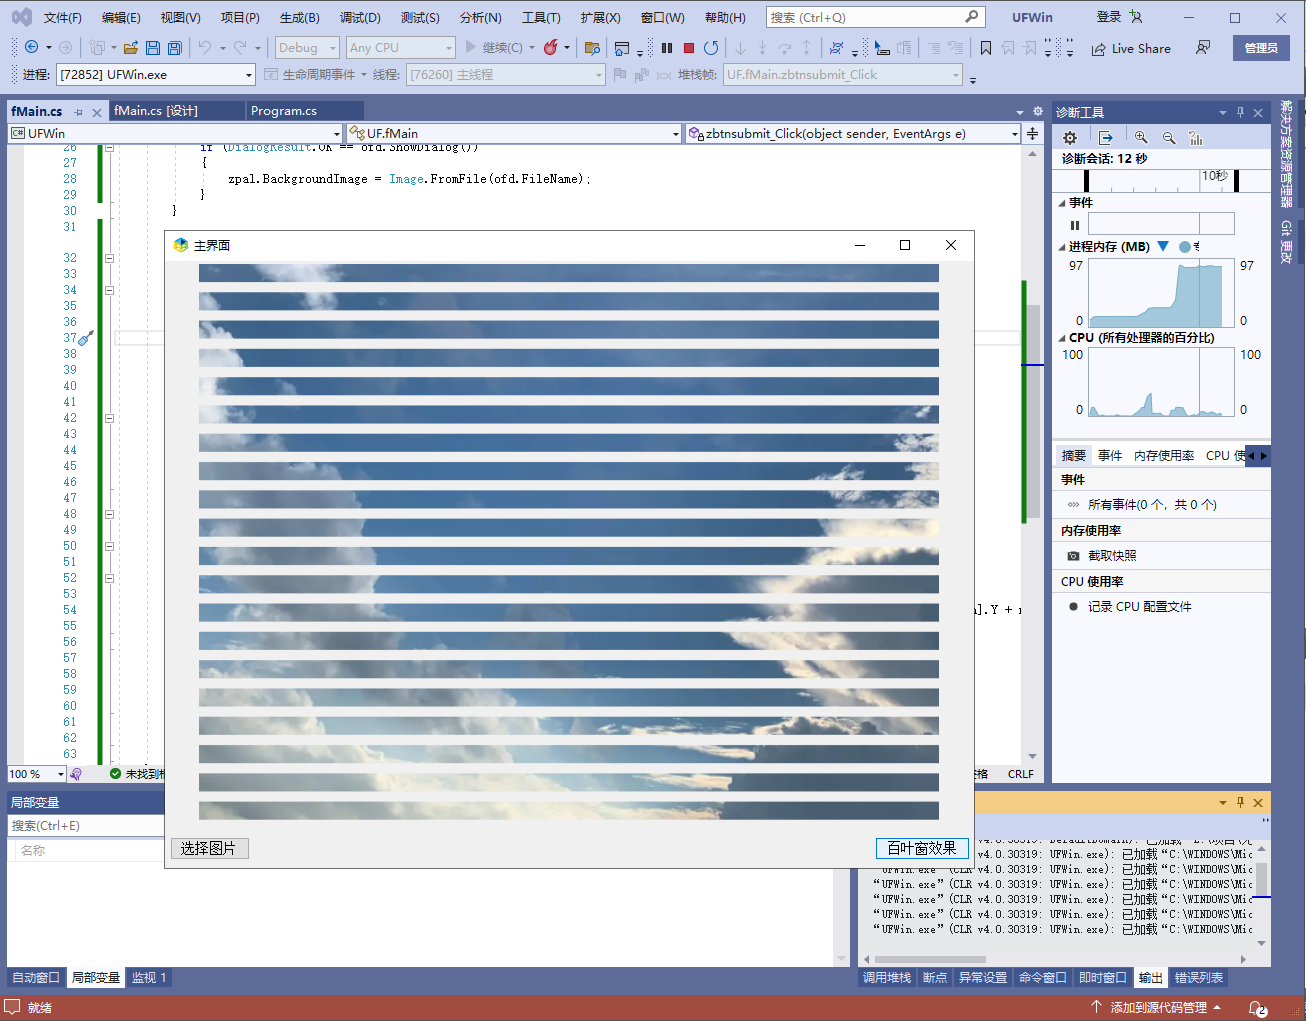Toggle pause on the 事件 track
The height and width of the screenshot is (1021, 1306).
click(1075, 225)
